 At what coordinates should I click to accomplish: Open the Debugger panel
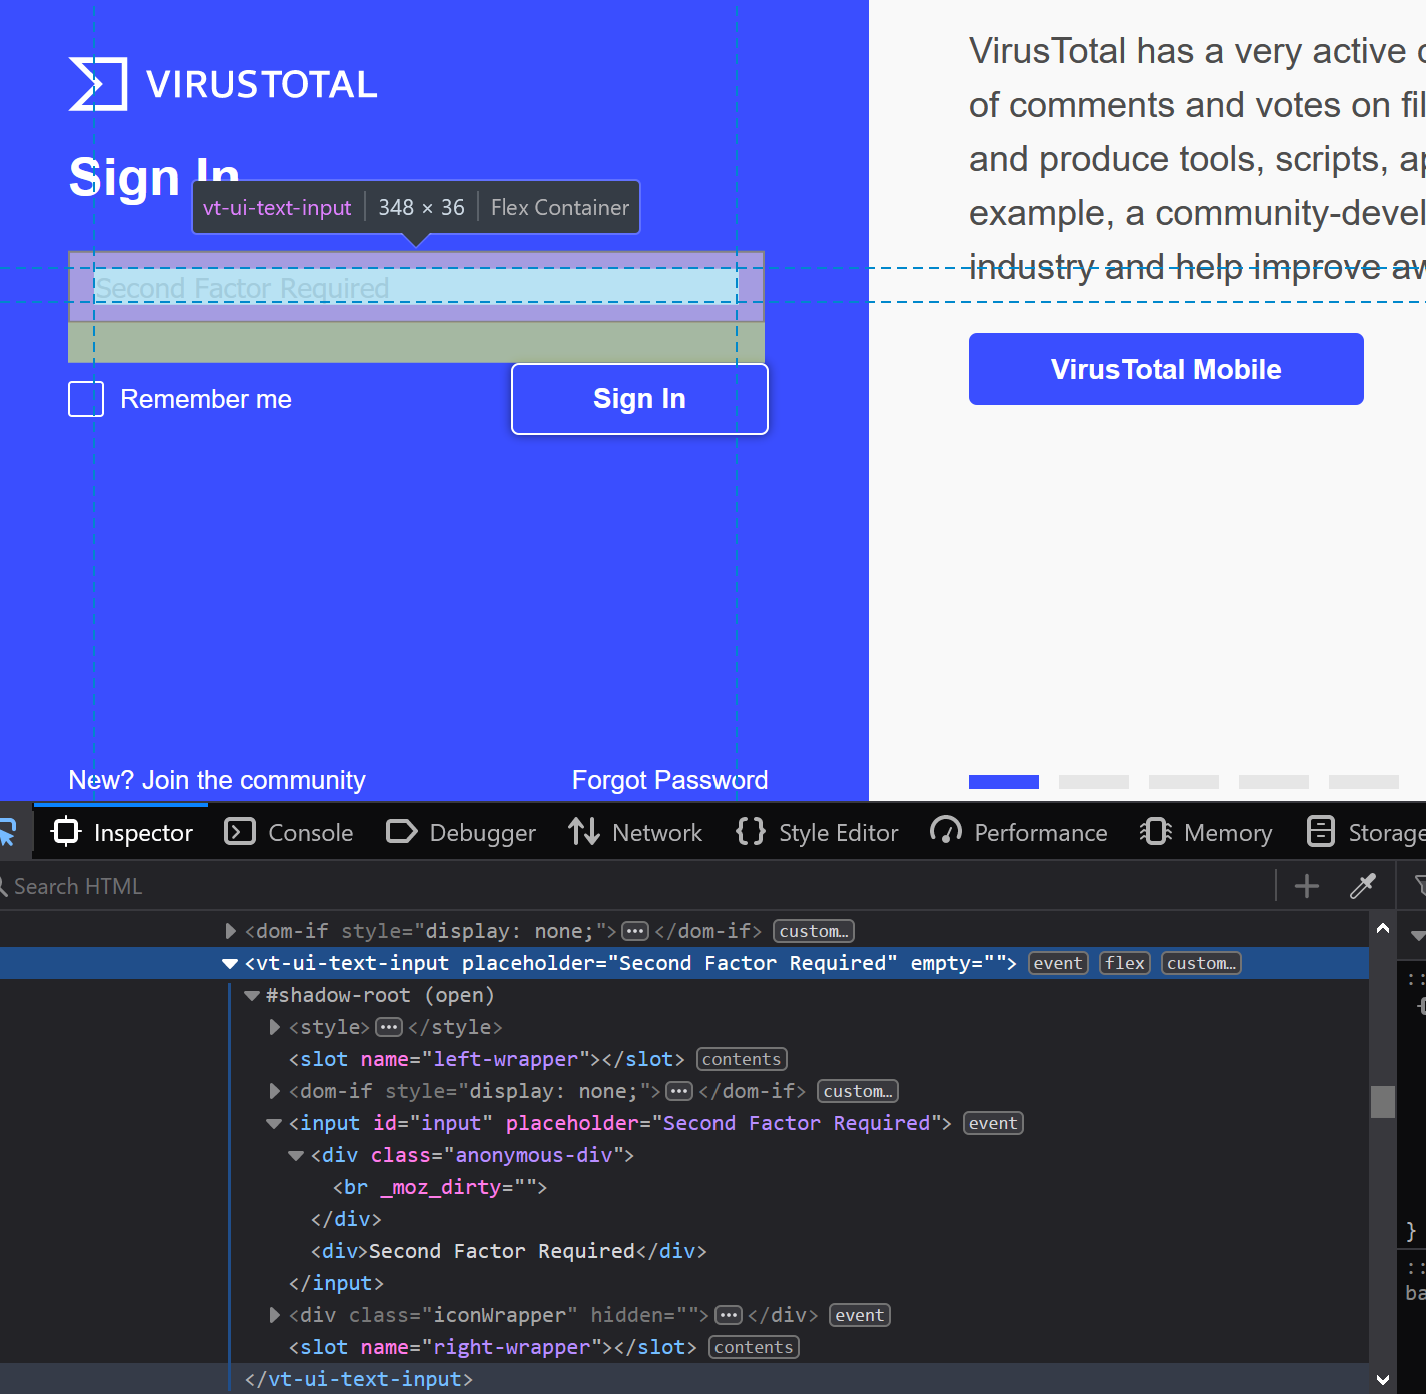pyautogui.click(x=460, y=832)
